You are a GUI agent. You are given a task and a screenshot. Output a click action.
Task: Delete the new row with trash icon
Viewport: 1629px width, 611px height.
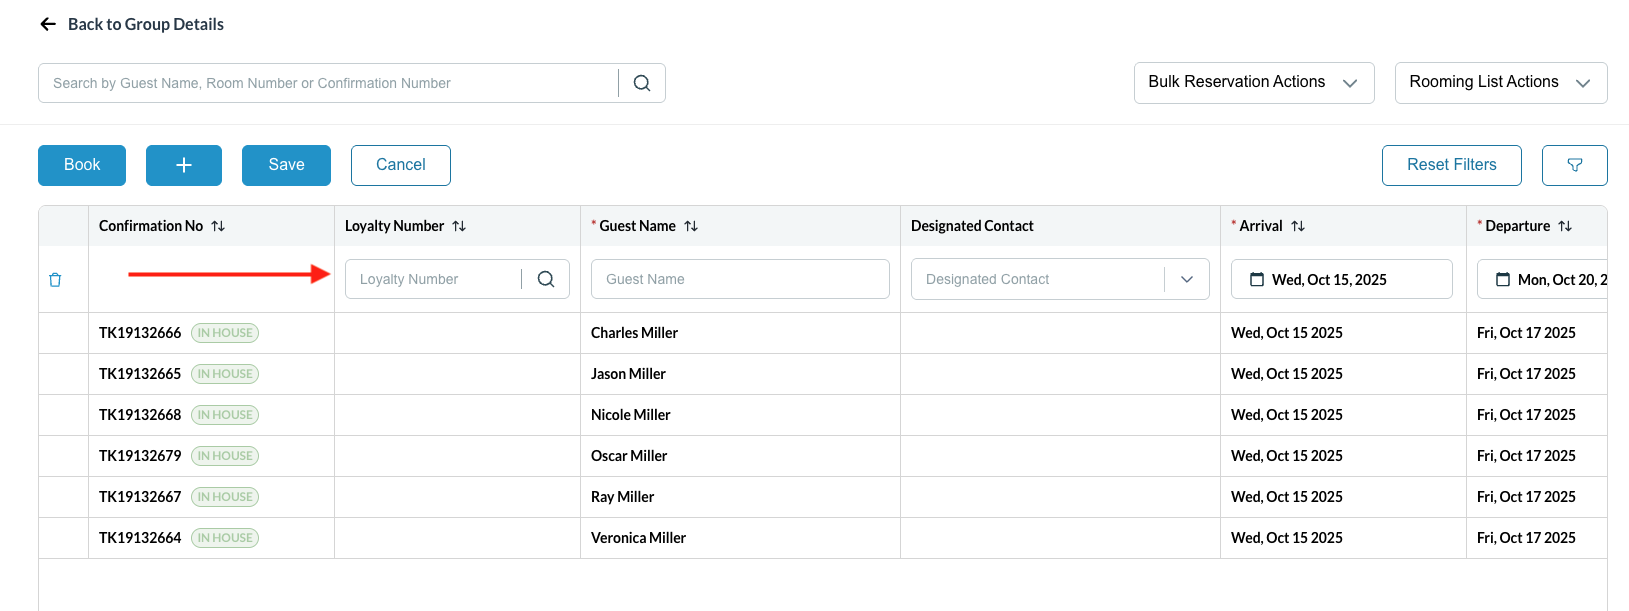coord(55,280)
